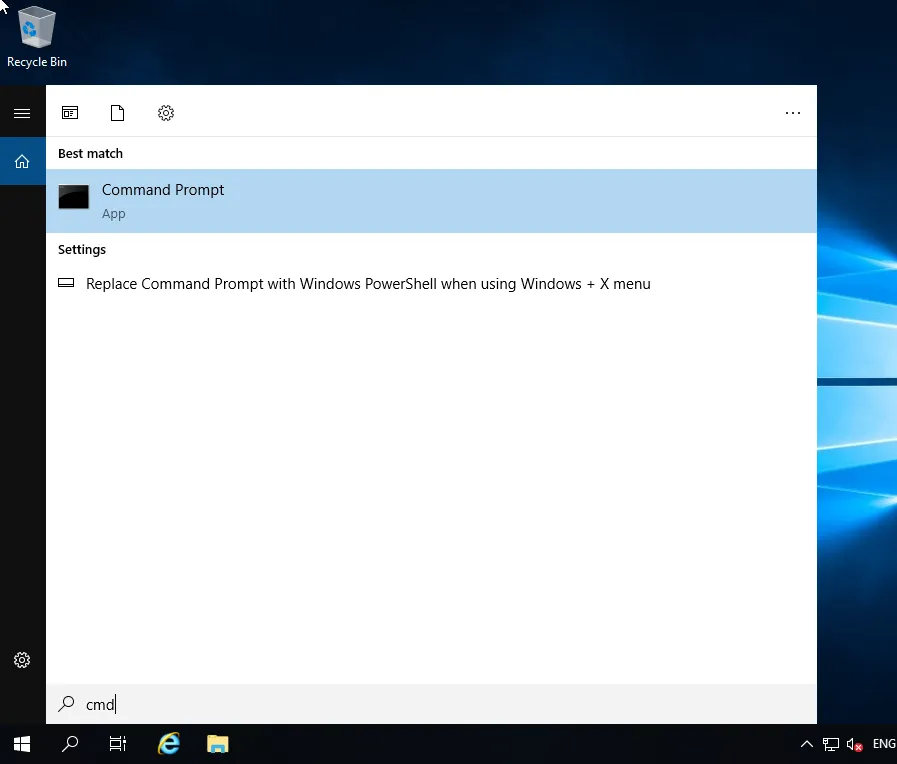Expand the hamburger menu in search sidebar
Image resolution: width=897 pixels, height=764 pixels.
[x=22, y=113]
